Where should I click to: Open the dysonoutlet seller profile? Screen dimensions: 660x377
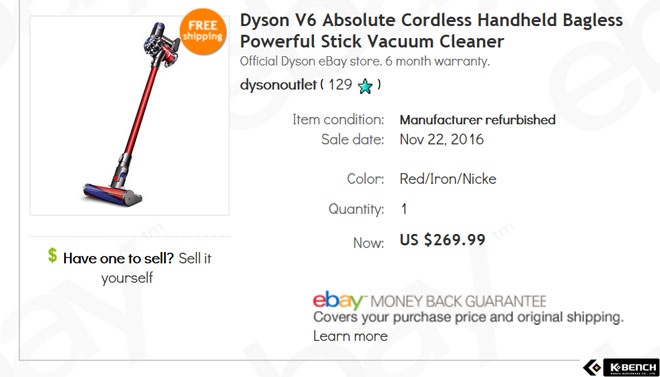(x=278, y=85)
